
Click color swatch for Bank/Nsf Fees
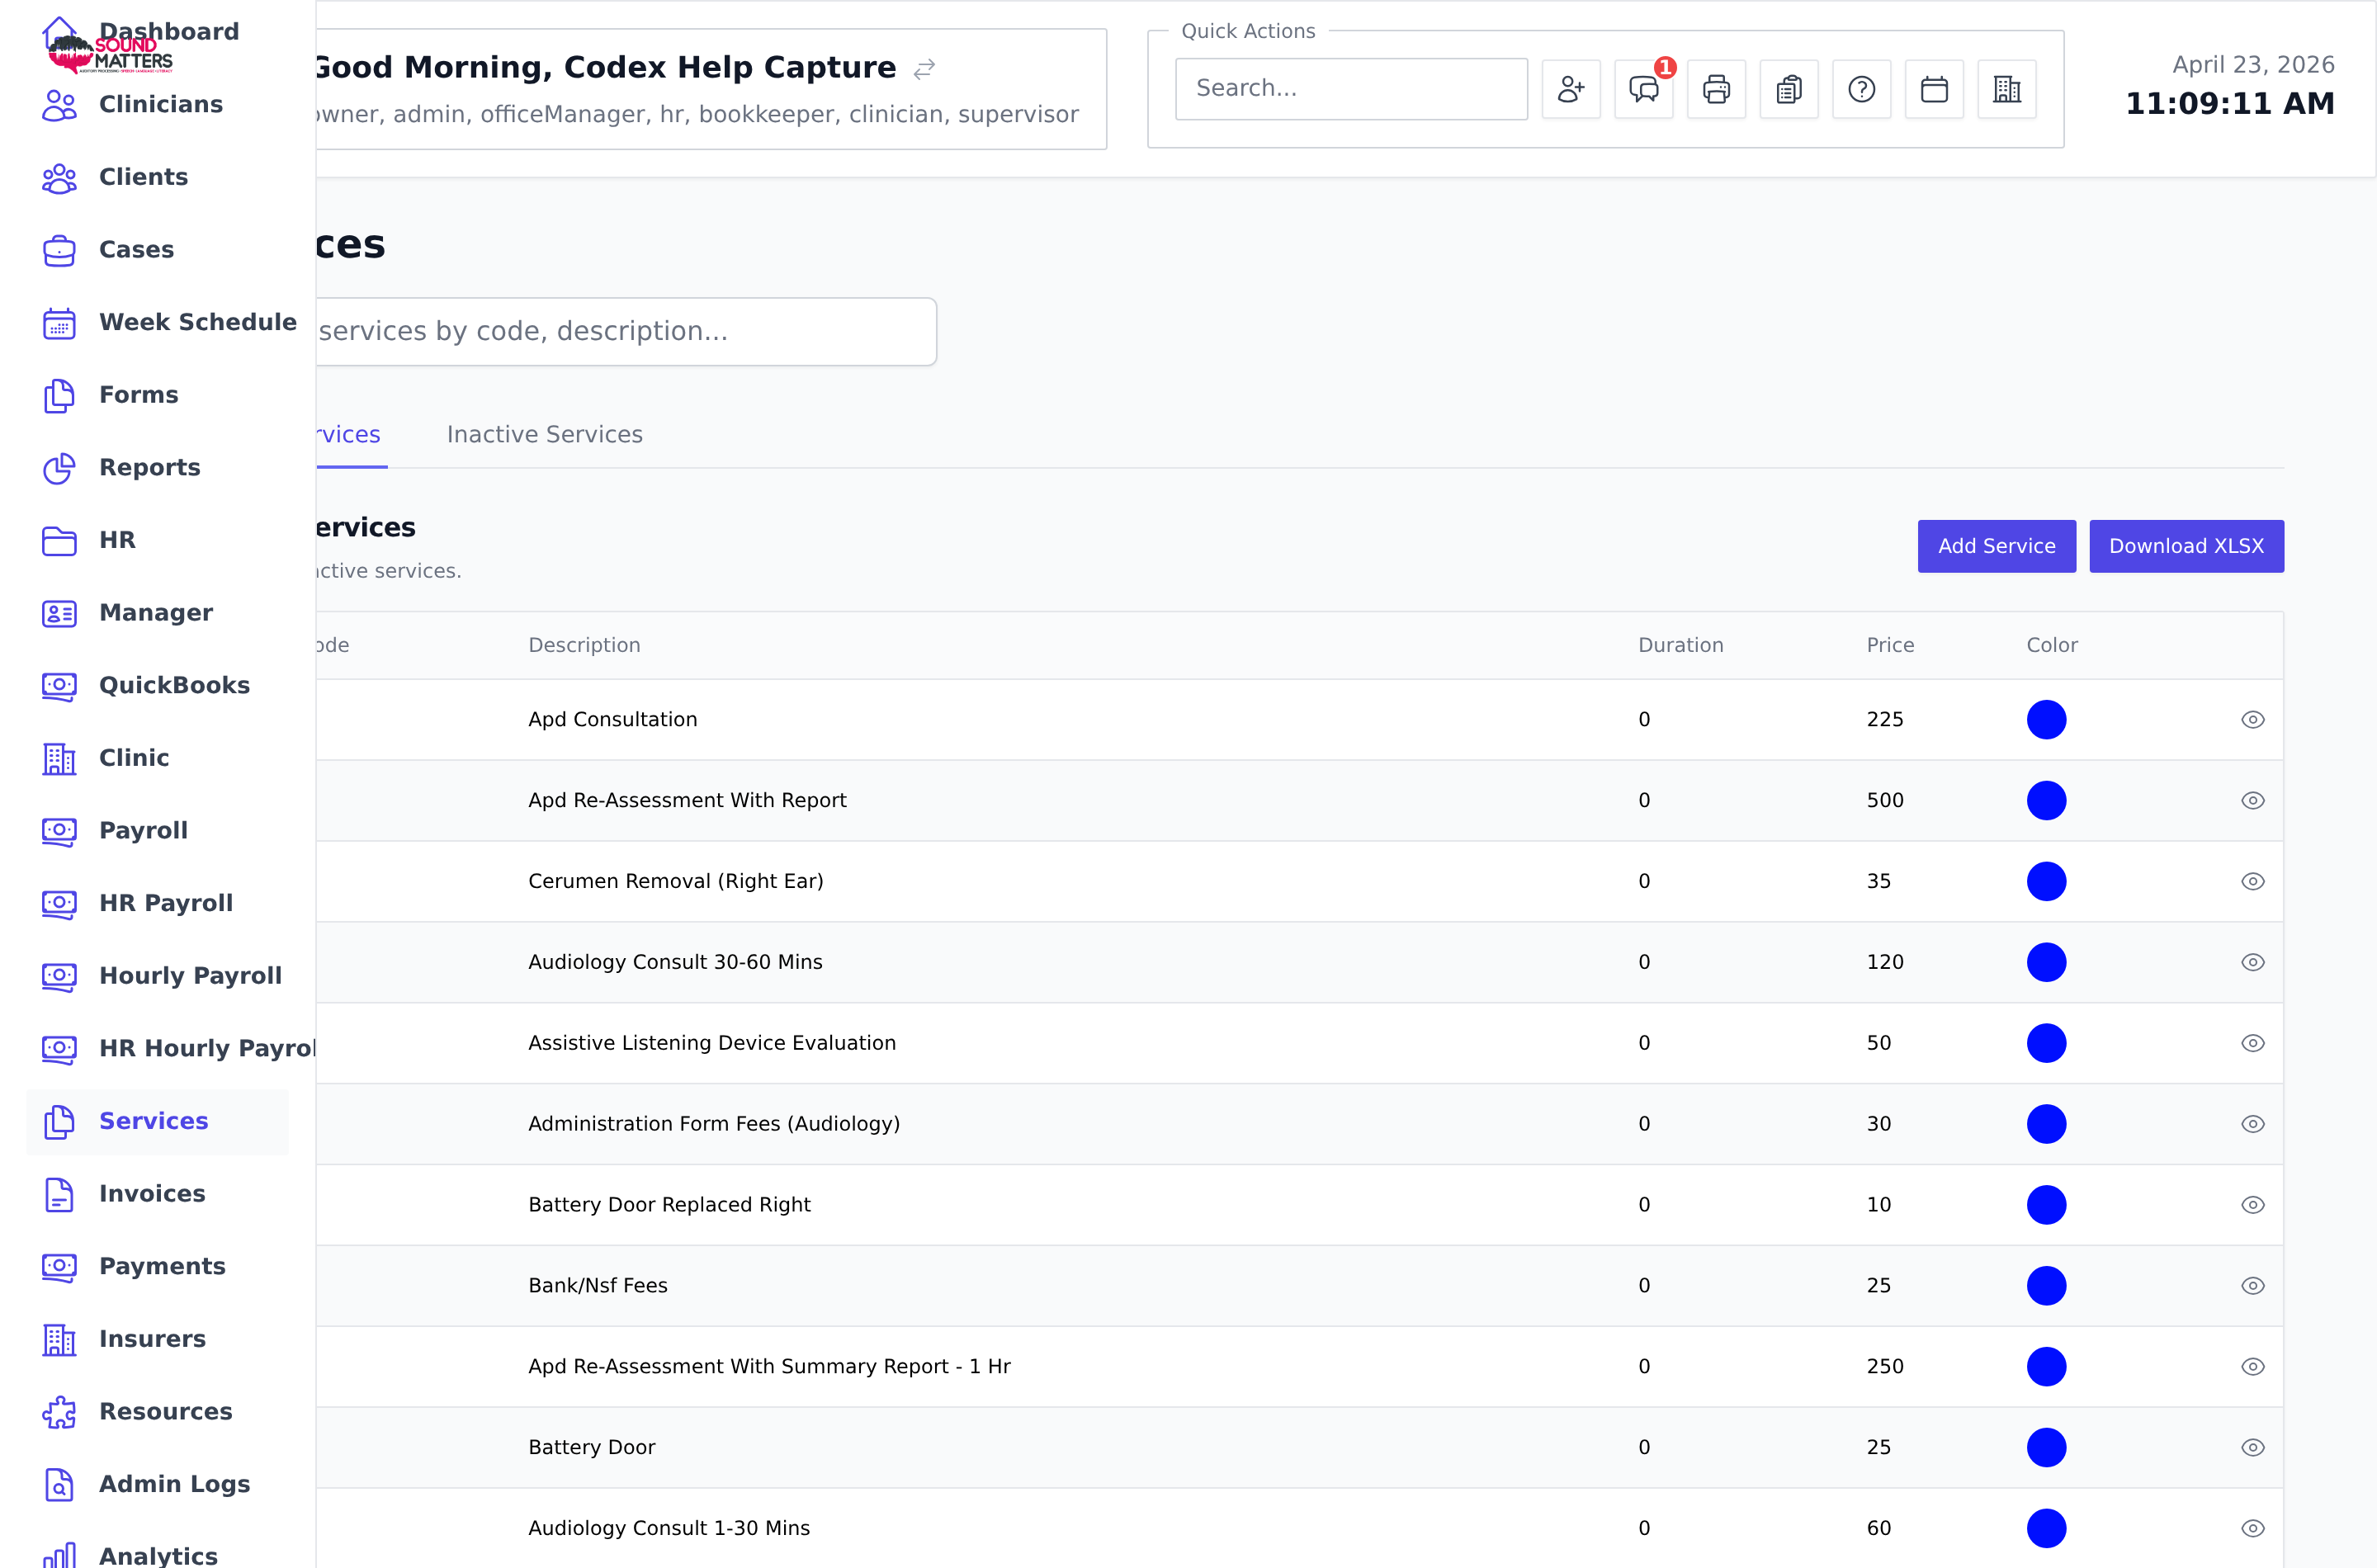(2046, 1286)
